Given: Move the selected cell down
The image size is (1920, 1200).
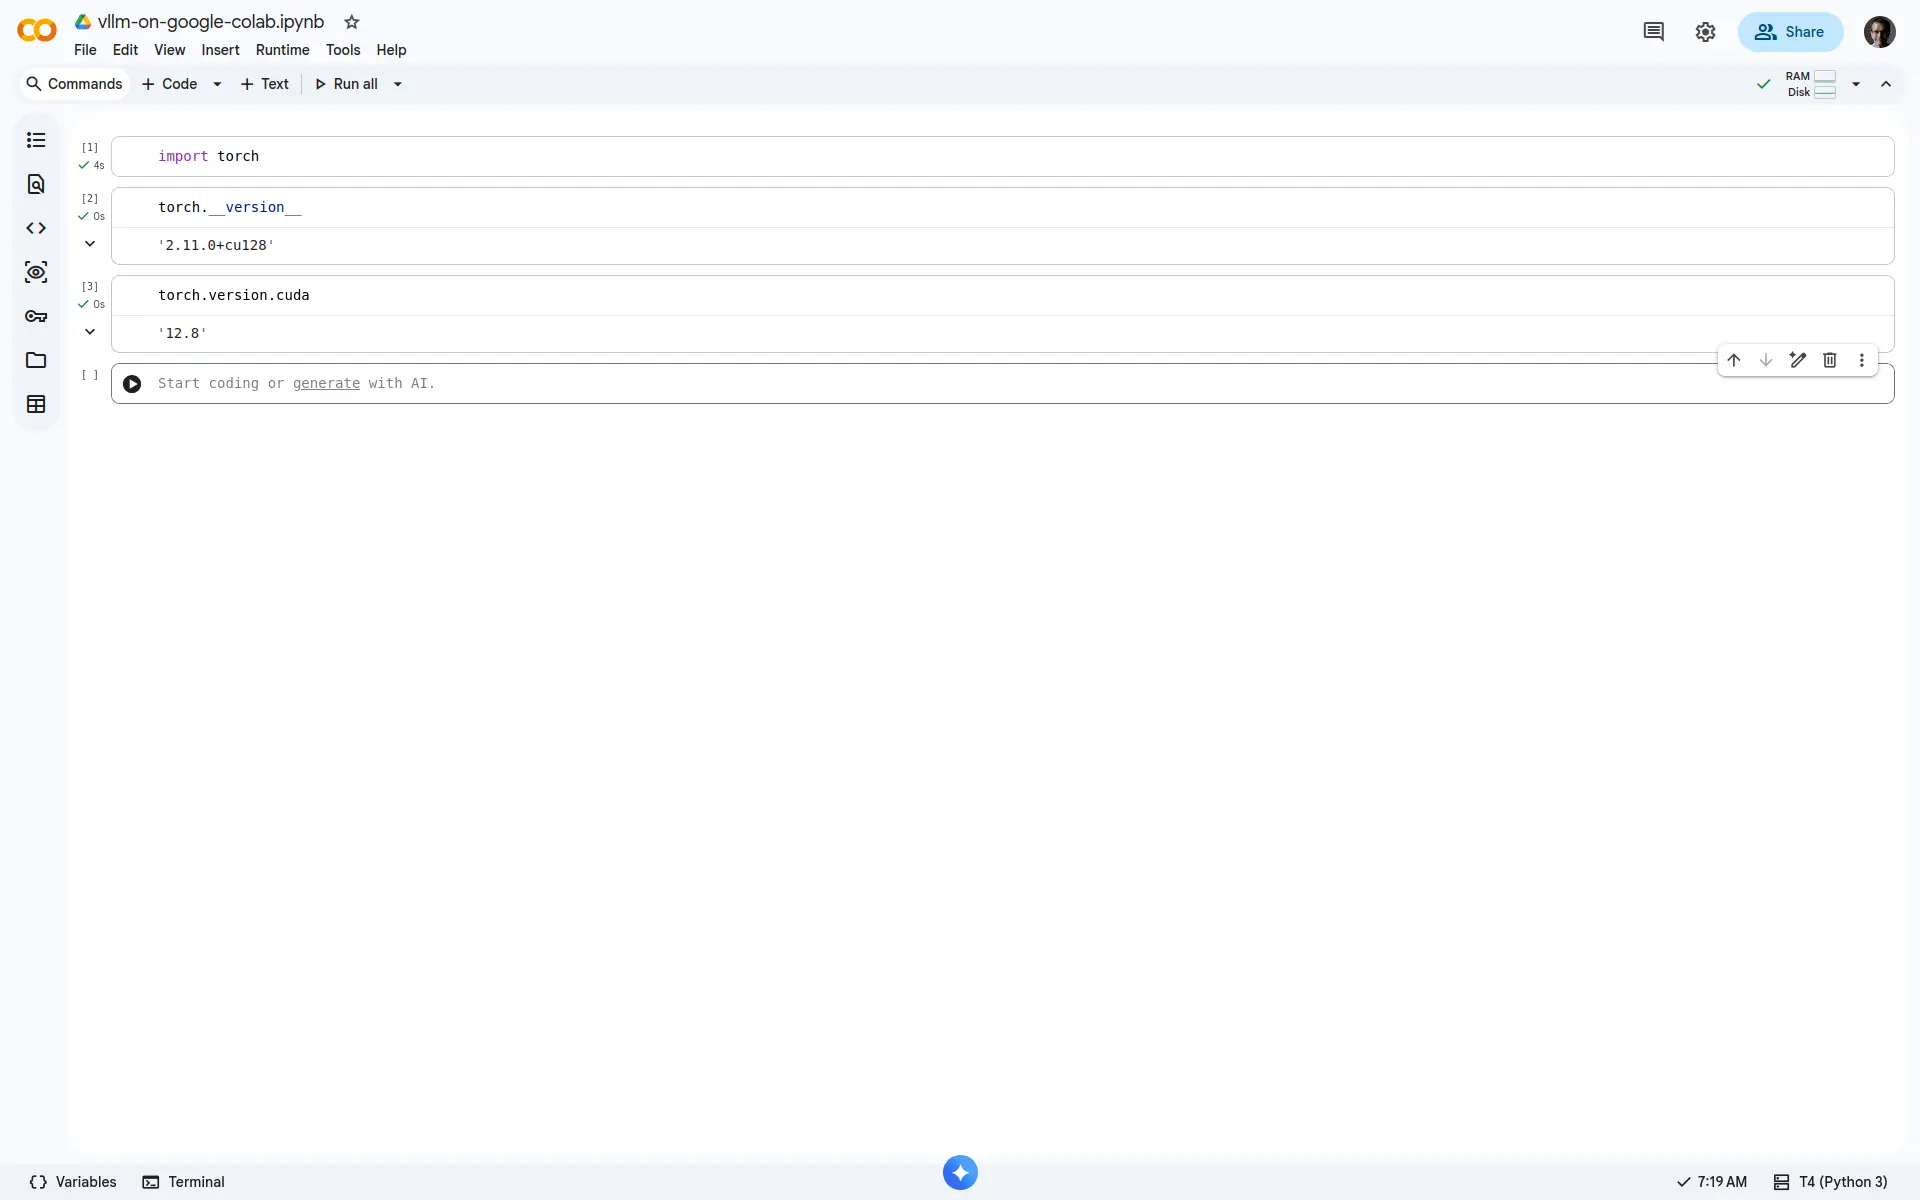Looking at the screenshot, I should pyautogui.click(x=1766, y=360).
